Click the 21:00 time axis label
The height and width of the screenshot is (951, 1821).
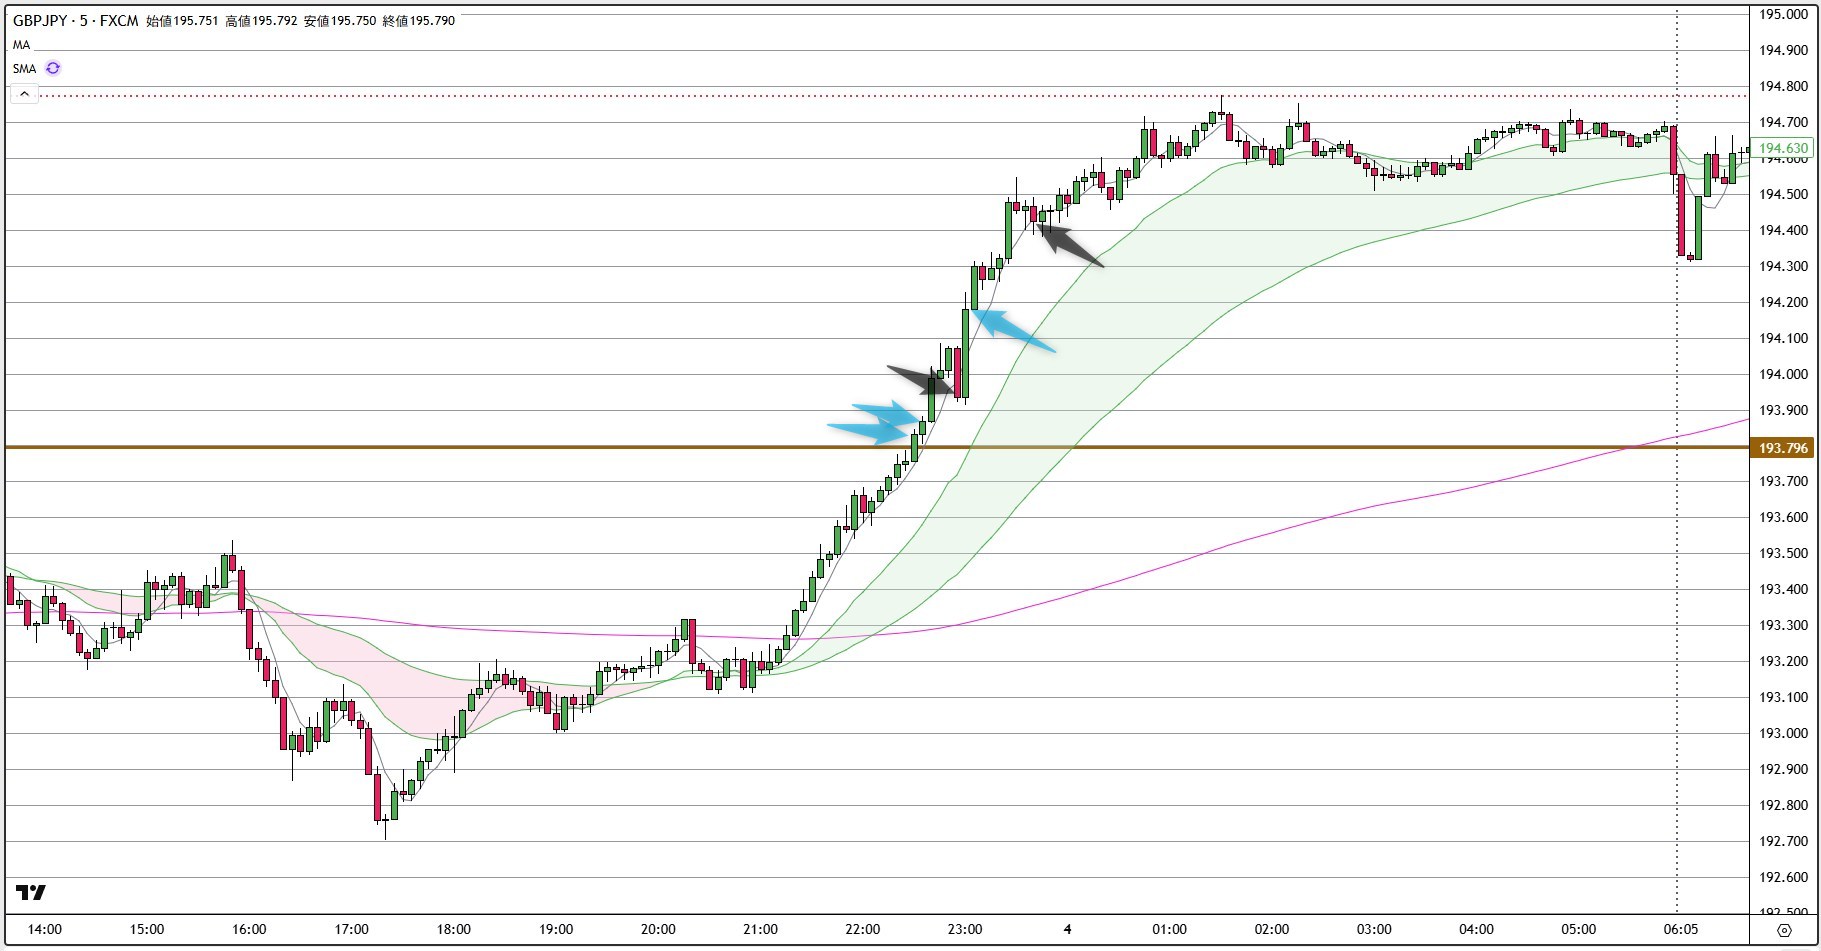[760, 929]
